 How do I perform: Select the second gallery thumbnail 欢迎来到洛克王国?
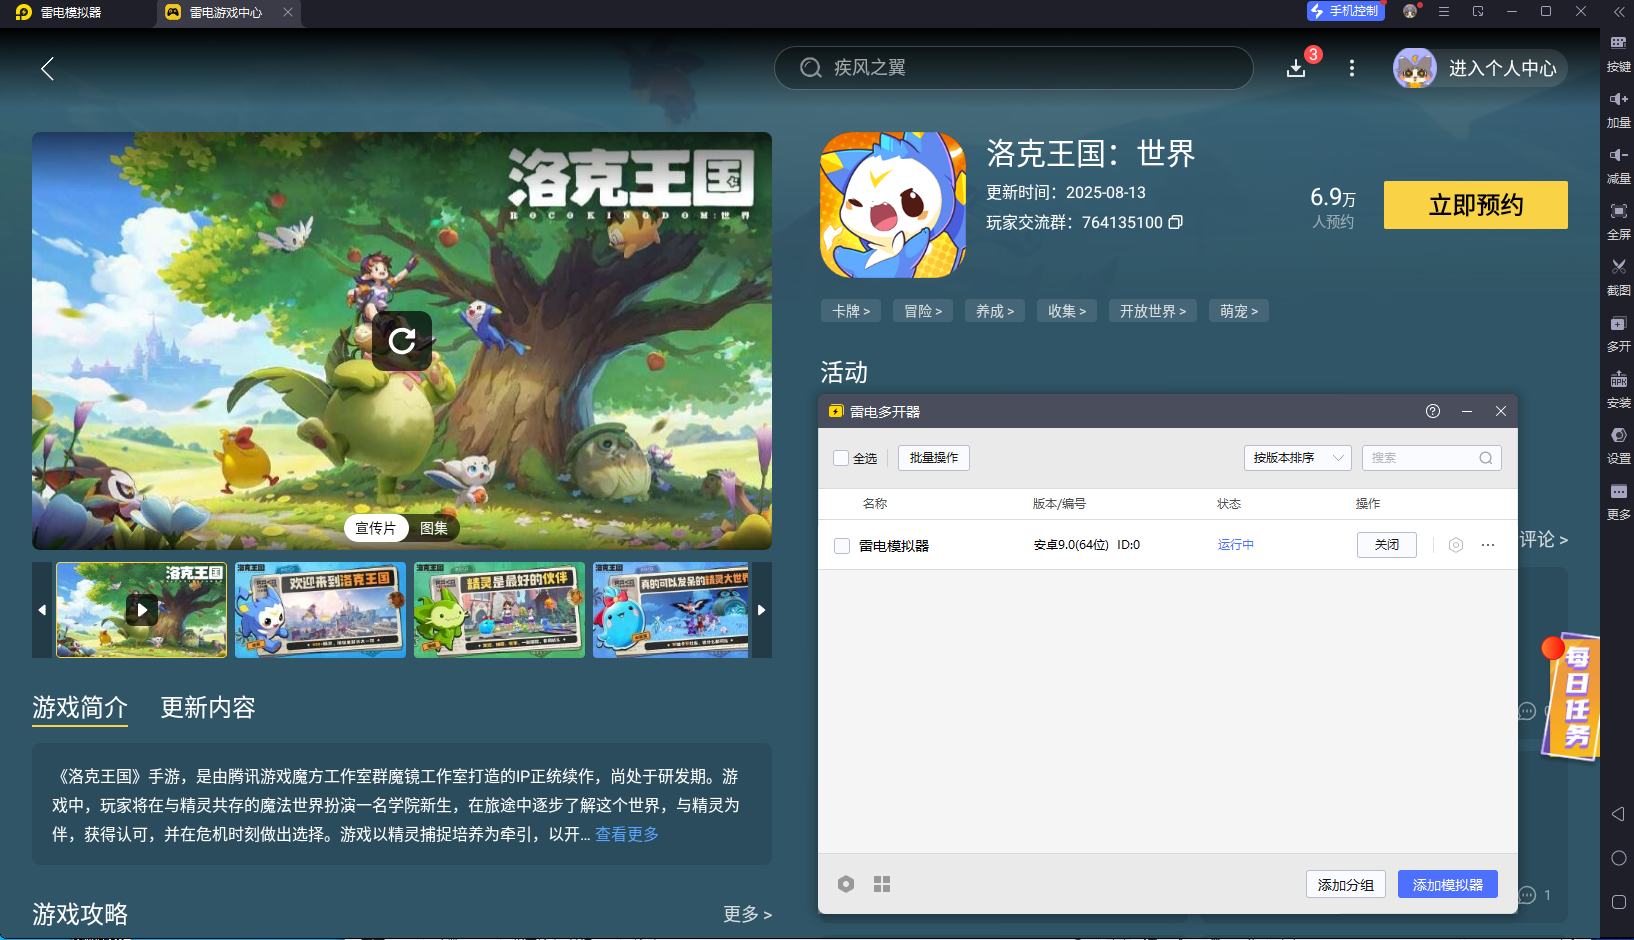coord(320,610)
